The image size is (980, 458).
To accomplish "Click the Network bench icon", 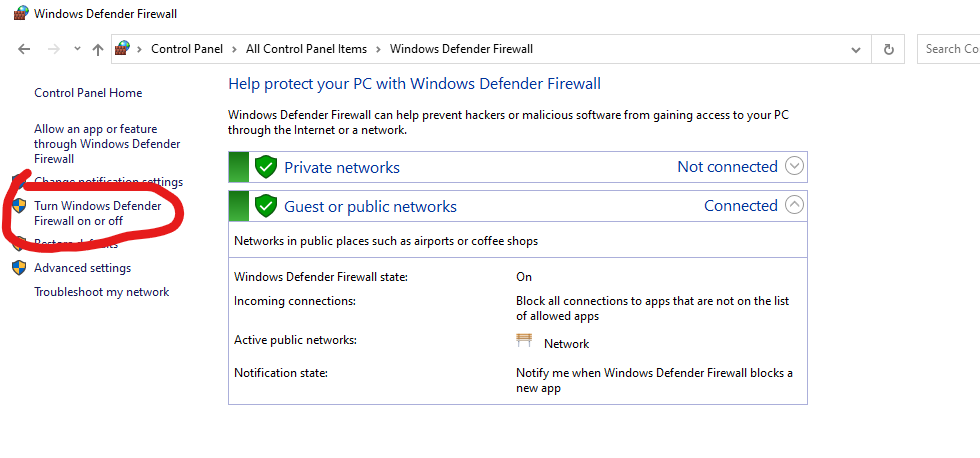I will (x=524, y=342).
